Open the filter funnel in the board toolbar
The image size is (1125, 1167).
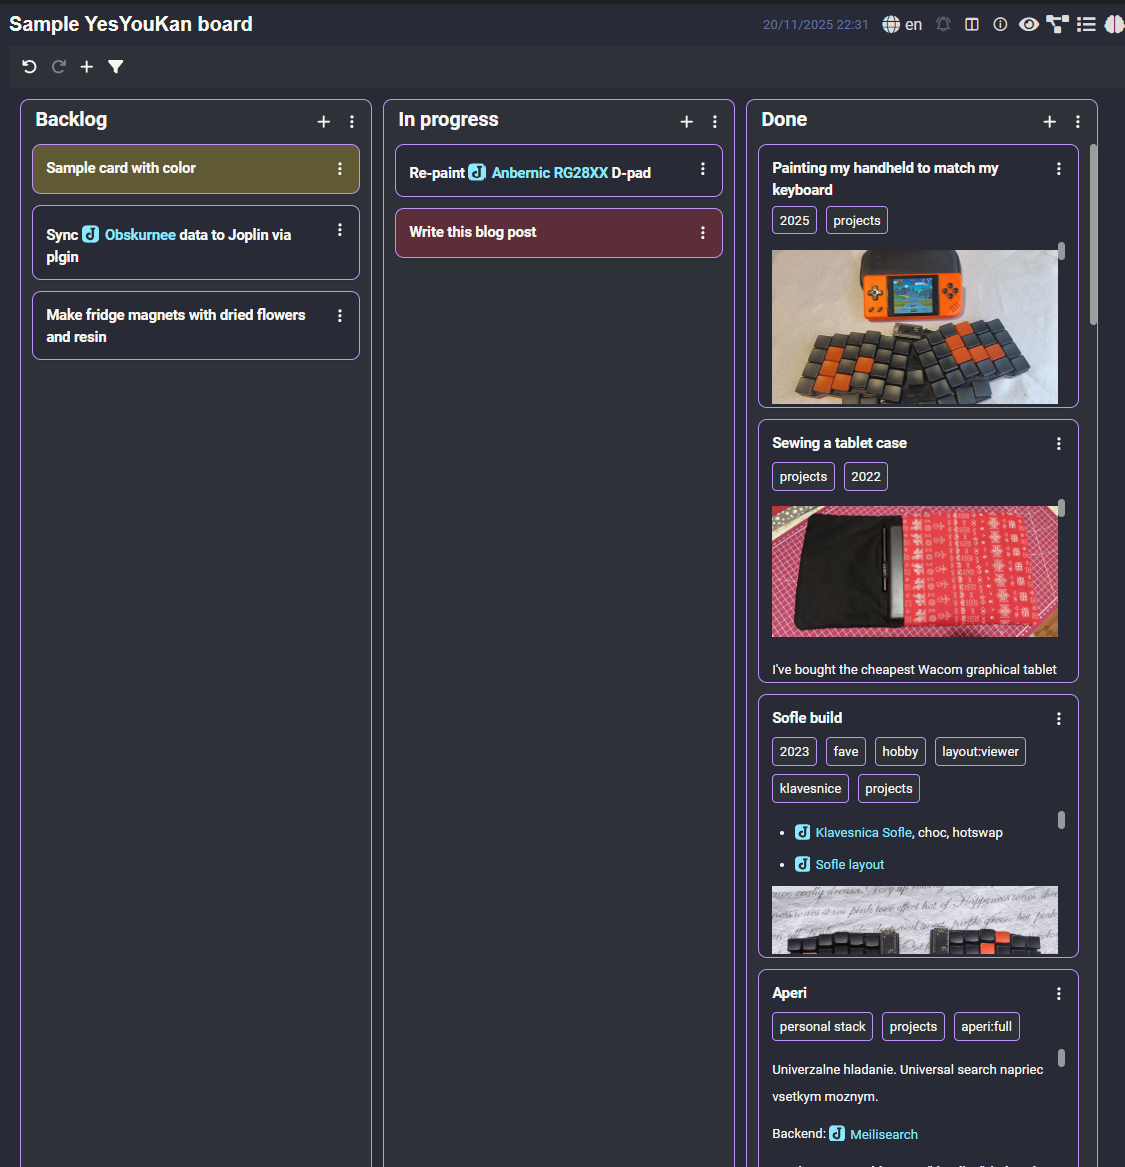116,67
